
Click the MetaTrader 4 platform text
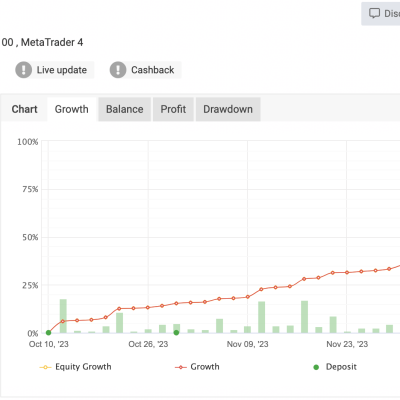point(52,42)
